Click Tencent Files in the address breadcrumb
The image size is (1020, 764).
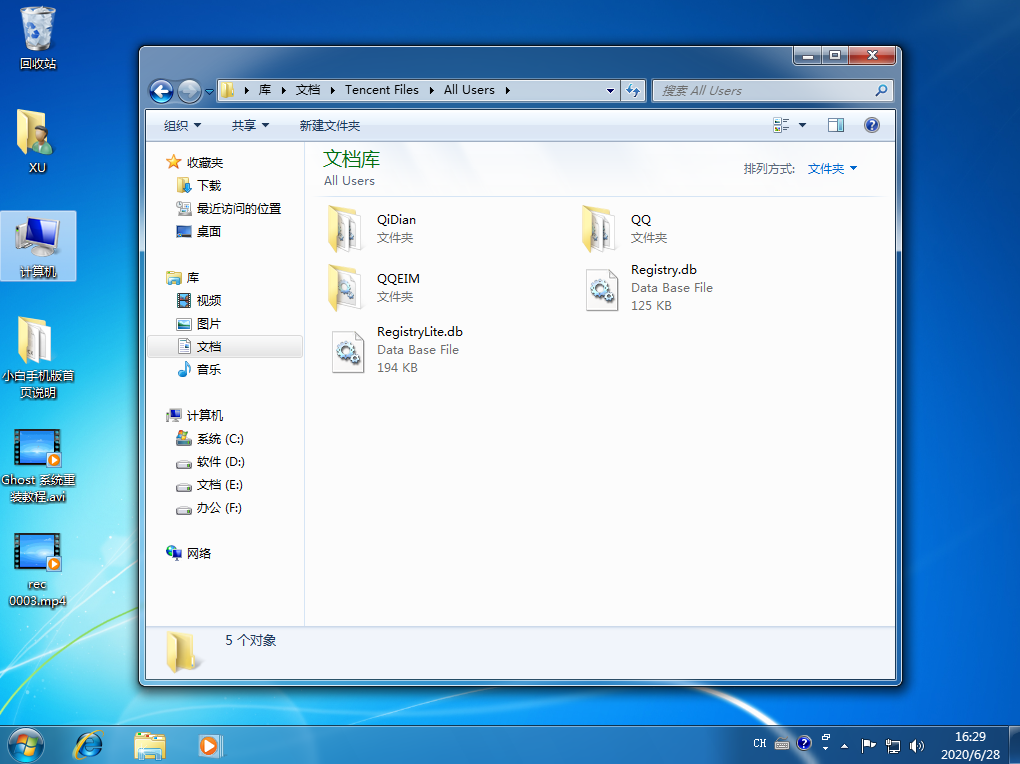[x=381, y=90]
